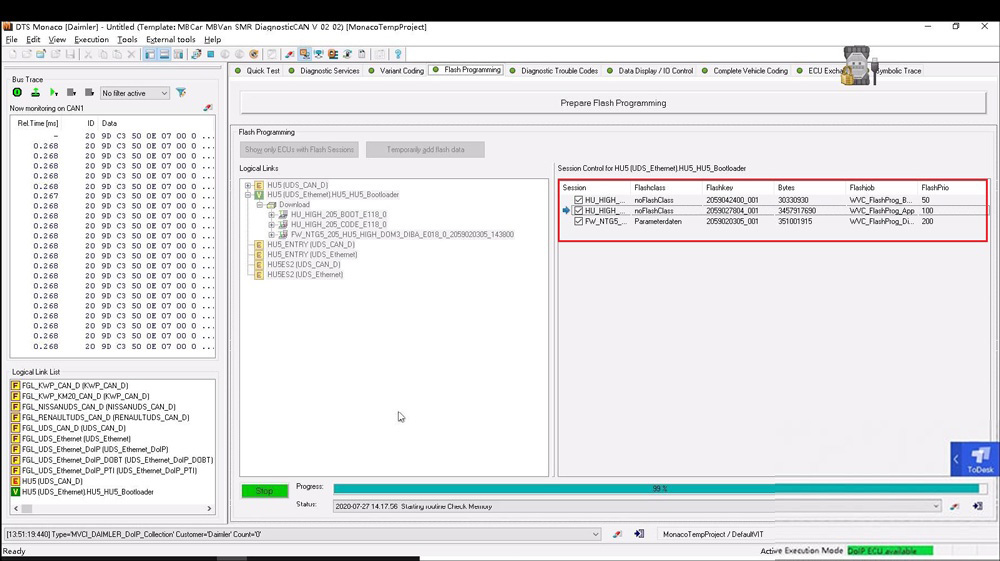Click red pen icon beside the bottom log line
1000x561 pixels.
click(x=617, y=534)
